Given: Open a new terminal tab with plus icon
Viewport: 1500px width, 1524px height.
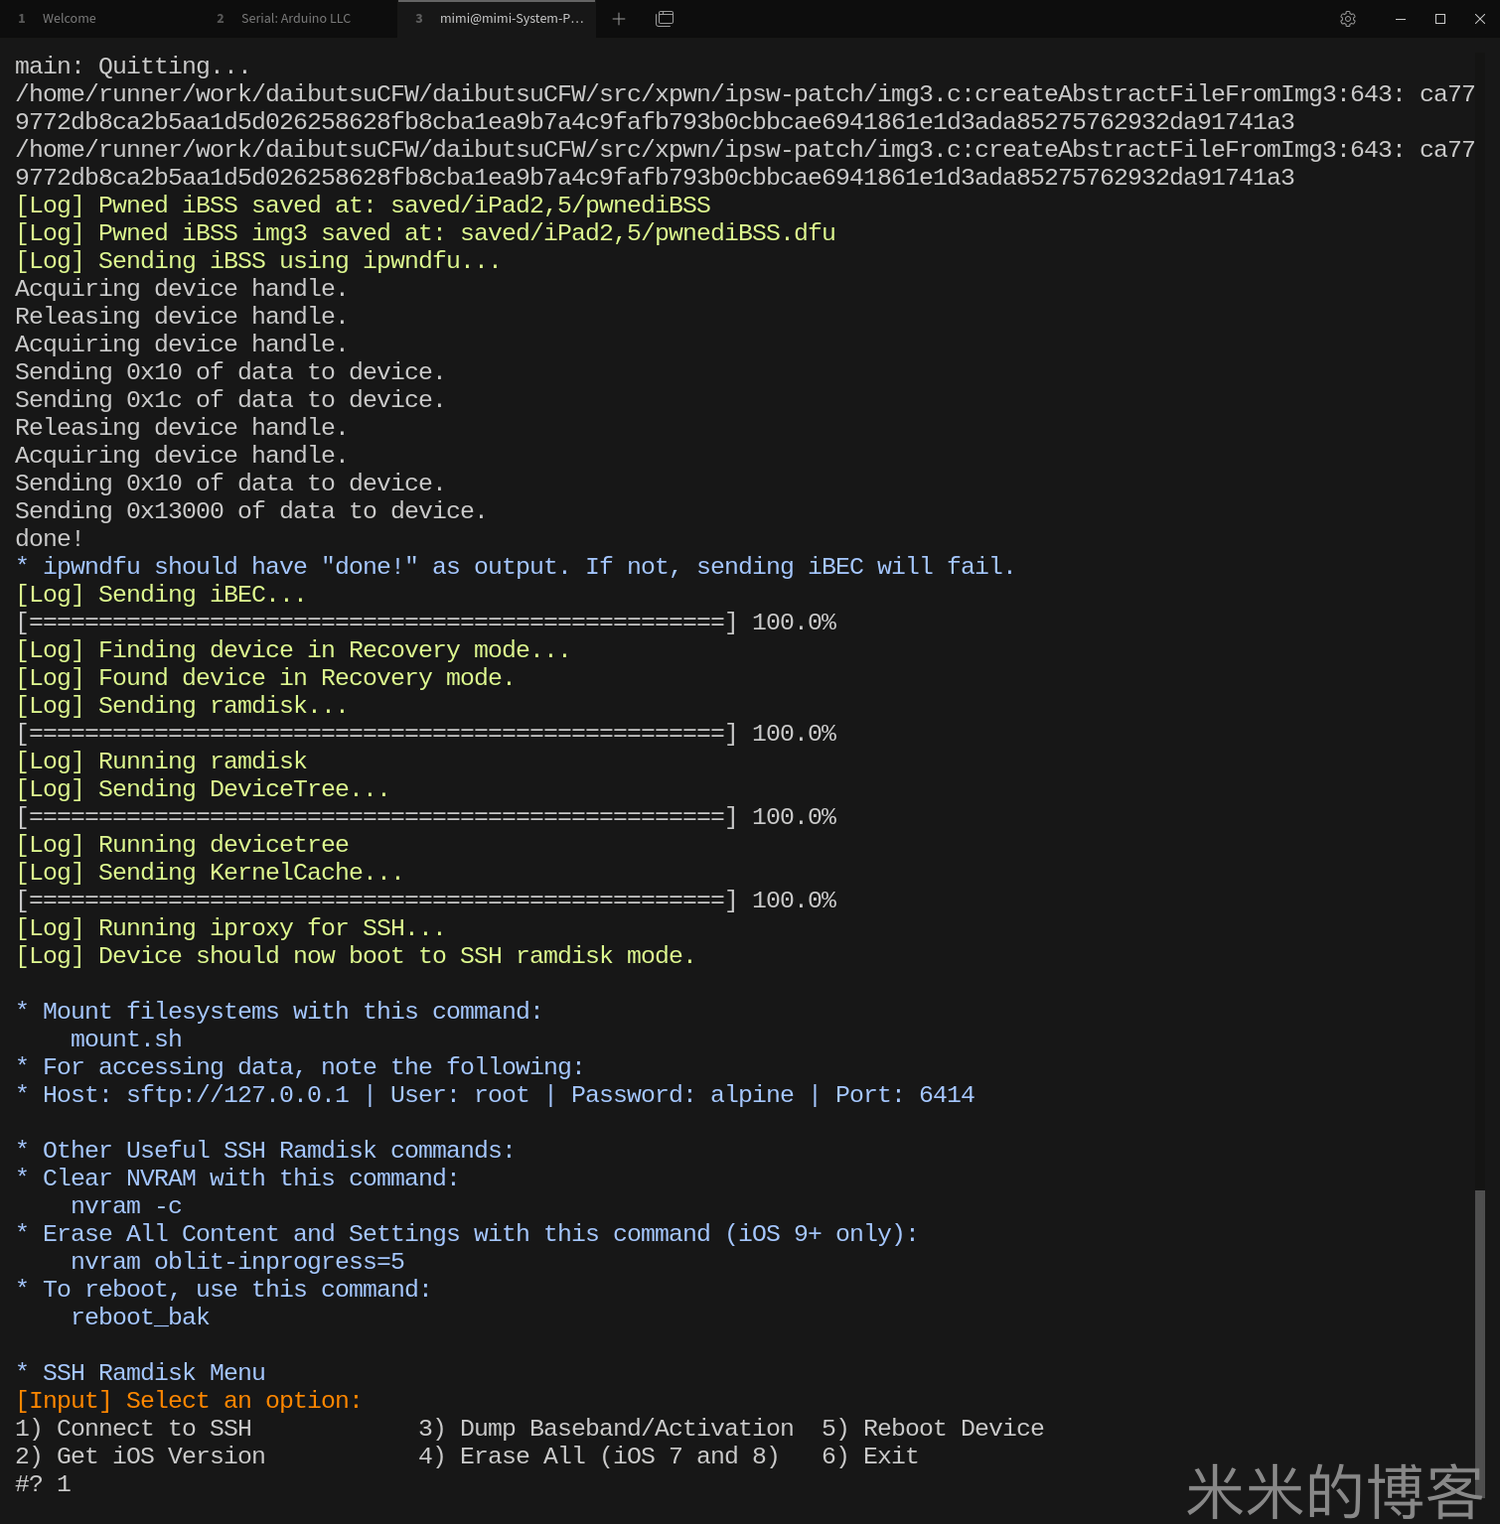Looking at the screenshot, I should [619, 19].
